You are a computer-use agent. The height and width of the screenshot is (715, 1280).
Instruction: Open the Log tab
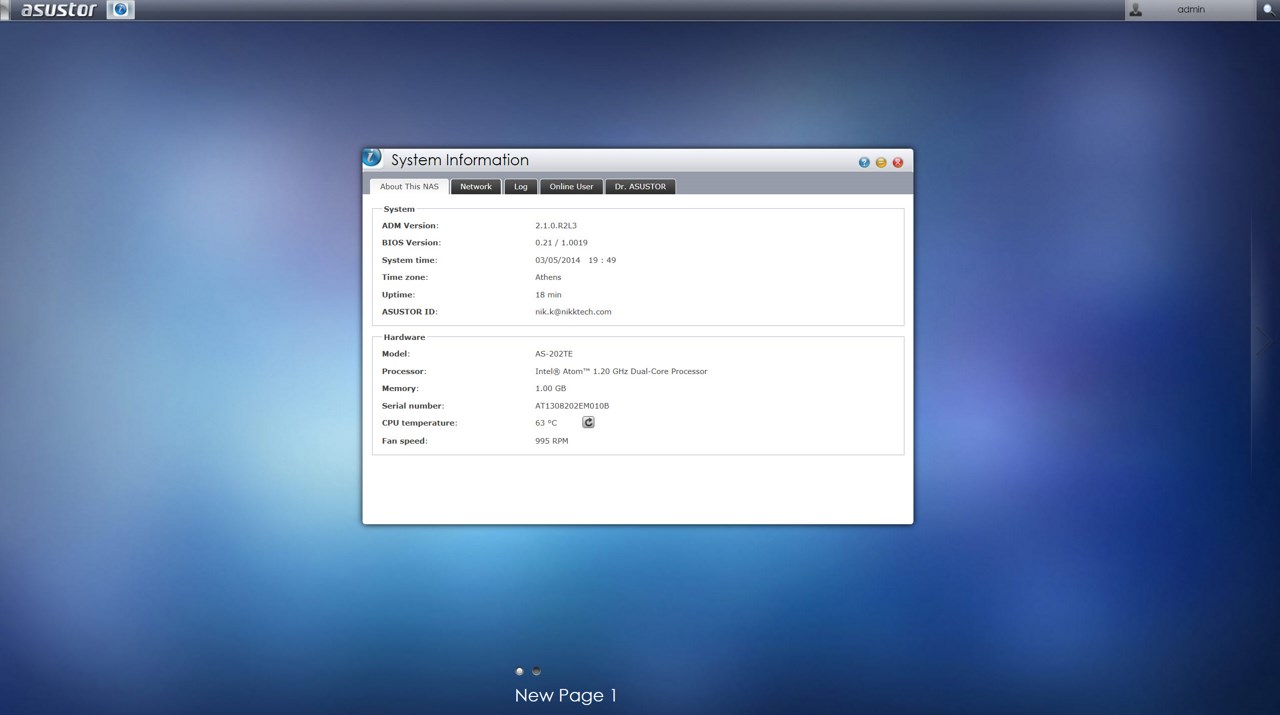pyautogui.click(x=521, y=187)
